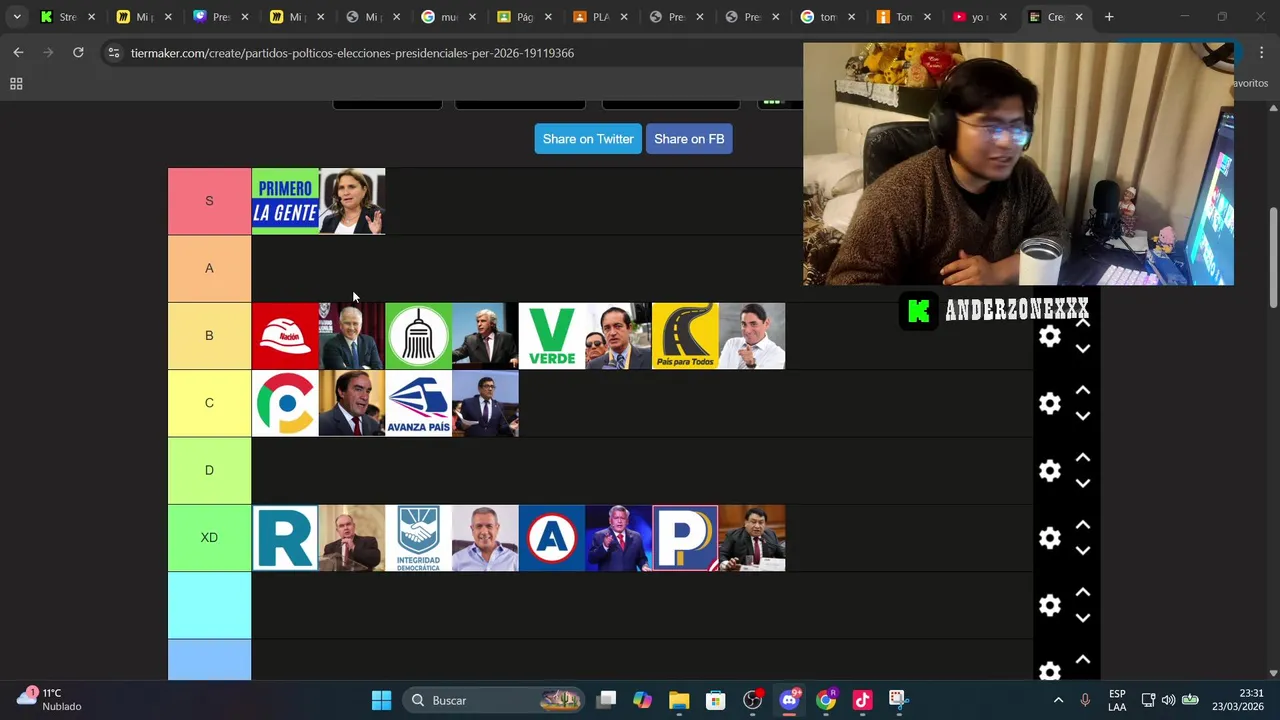Move tier XD row up with arrow
This screenshot has height=720, width=1280.
1083,525
